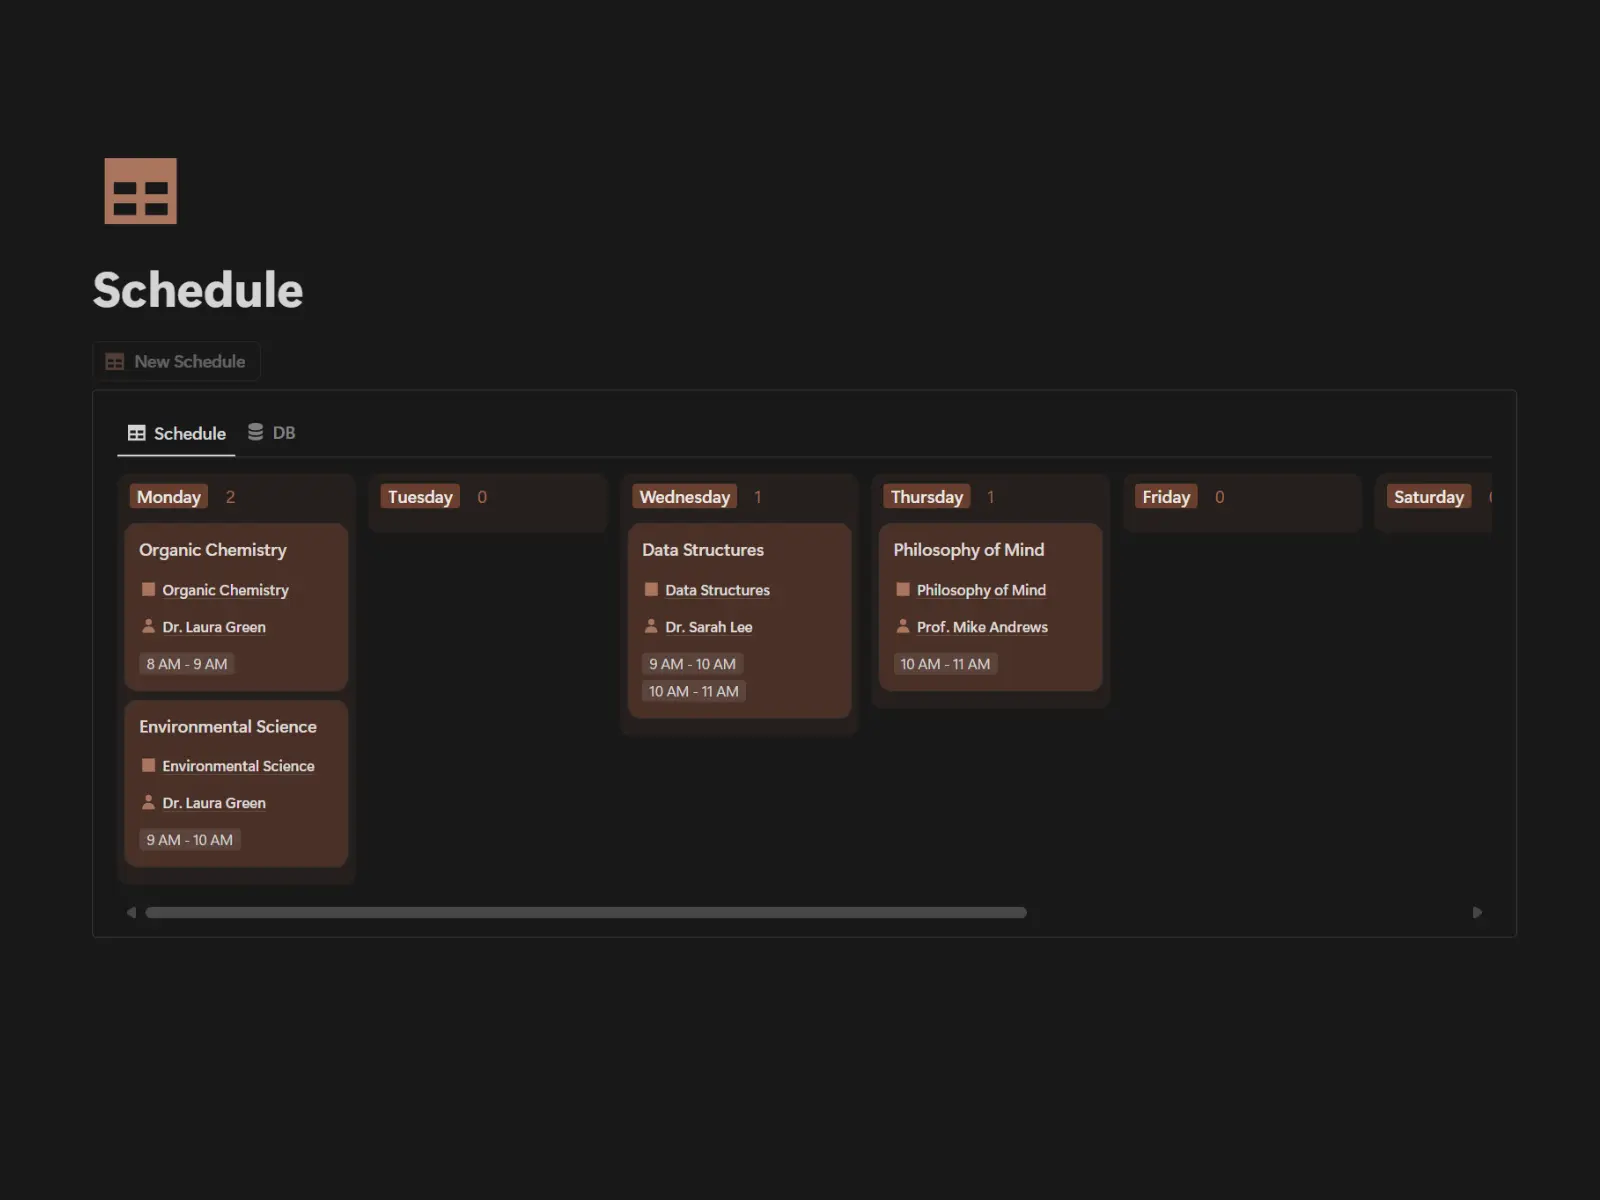Image resolution: width=1600 pixels, height=1200 pixels.
Task: Click the 8 AM - 9 AM time tag
Action: click(187, 664)
